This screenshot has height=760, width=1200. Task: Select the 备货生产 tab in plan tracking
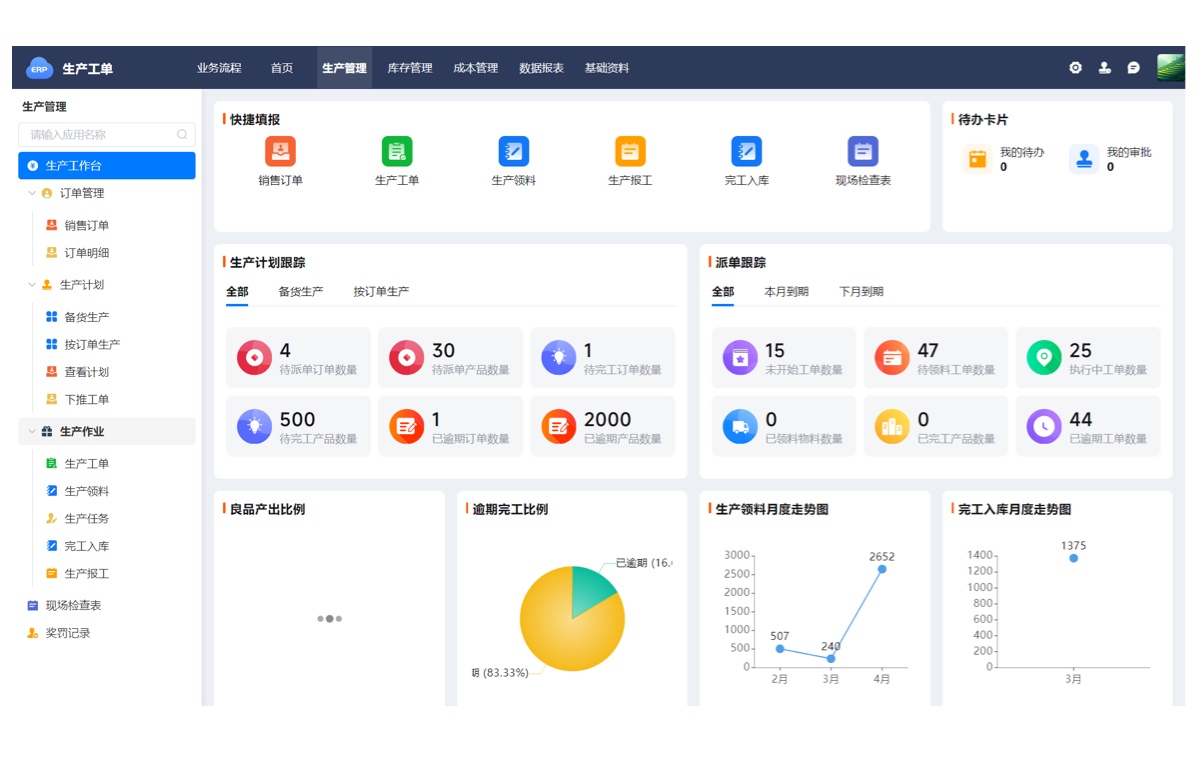pyautogui.click(x=300, y=292)
